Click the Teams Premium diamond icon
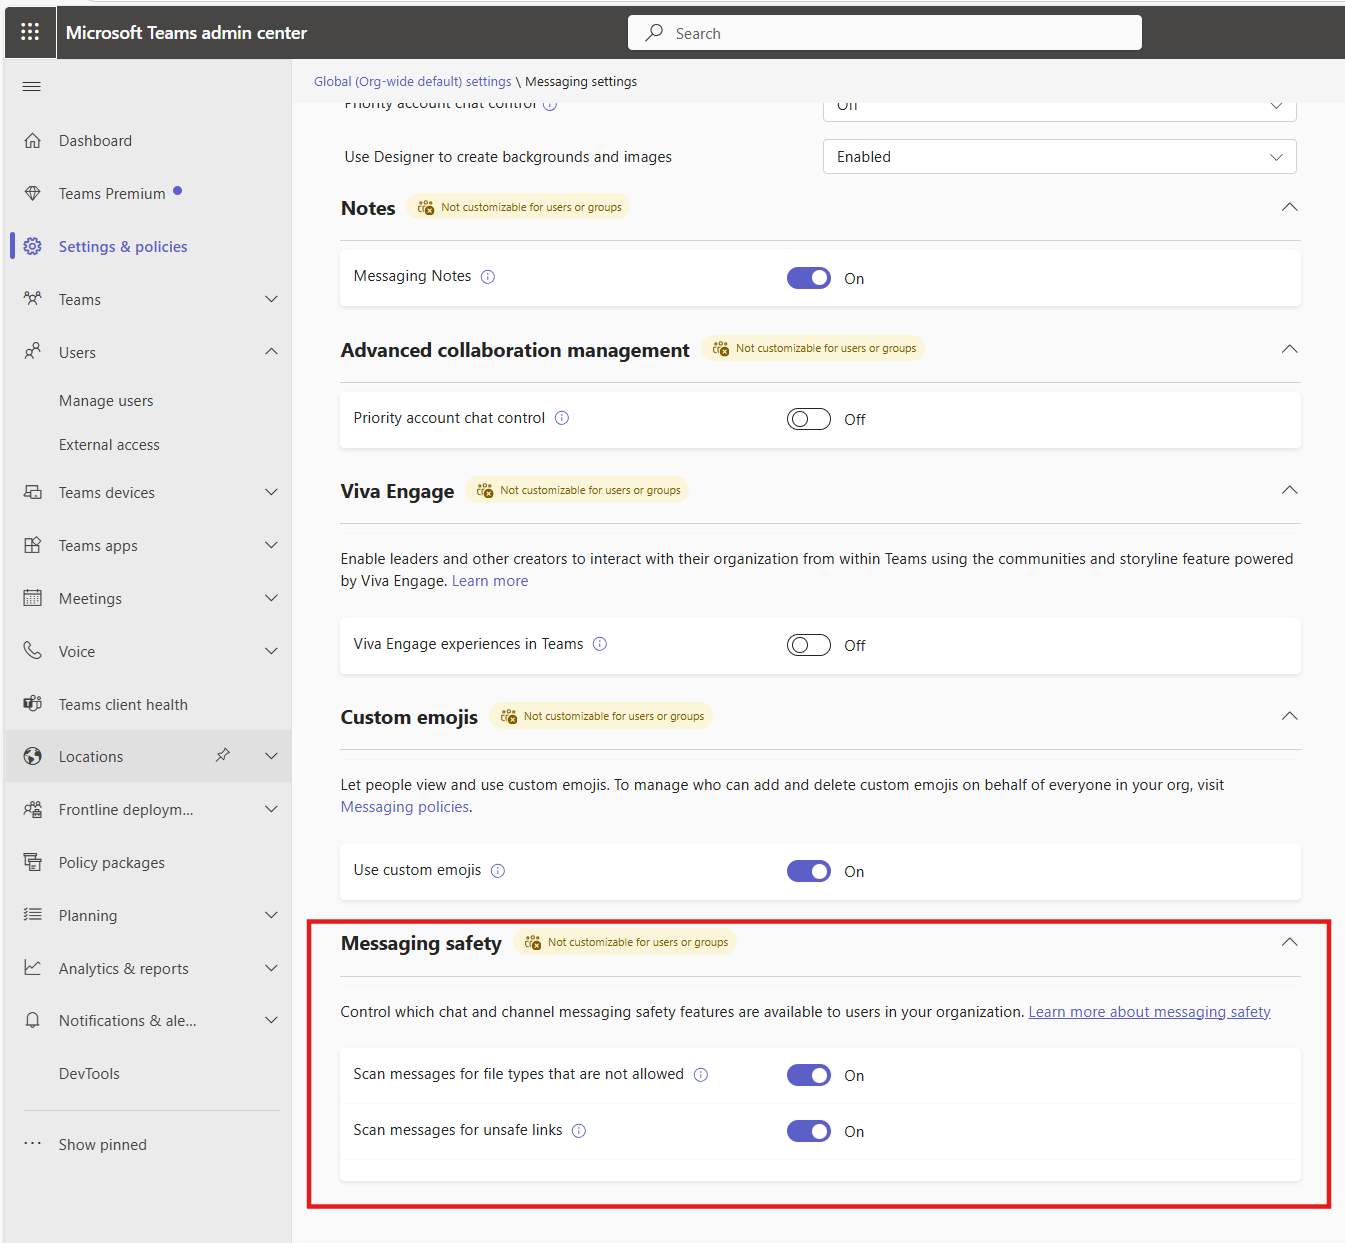 coord(33,194)
